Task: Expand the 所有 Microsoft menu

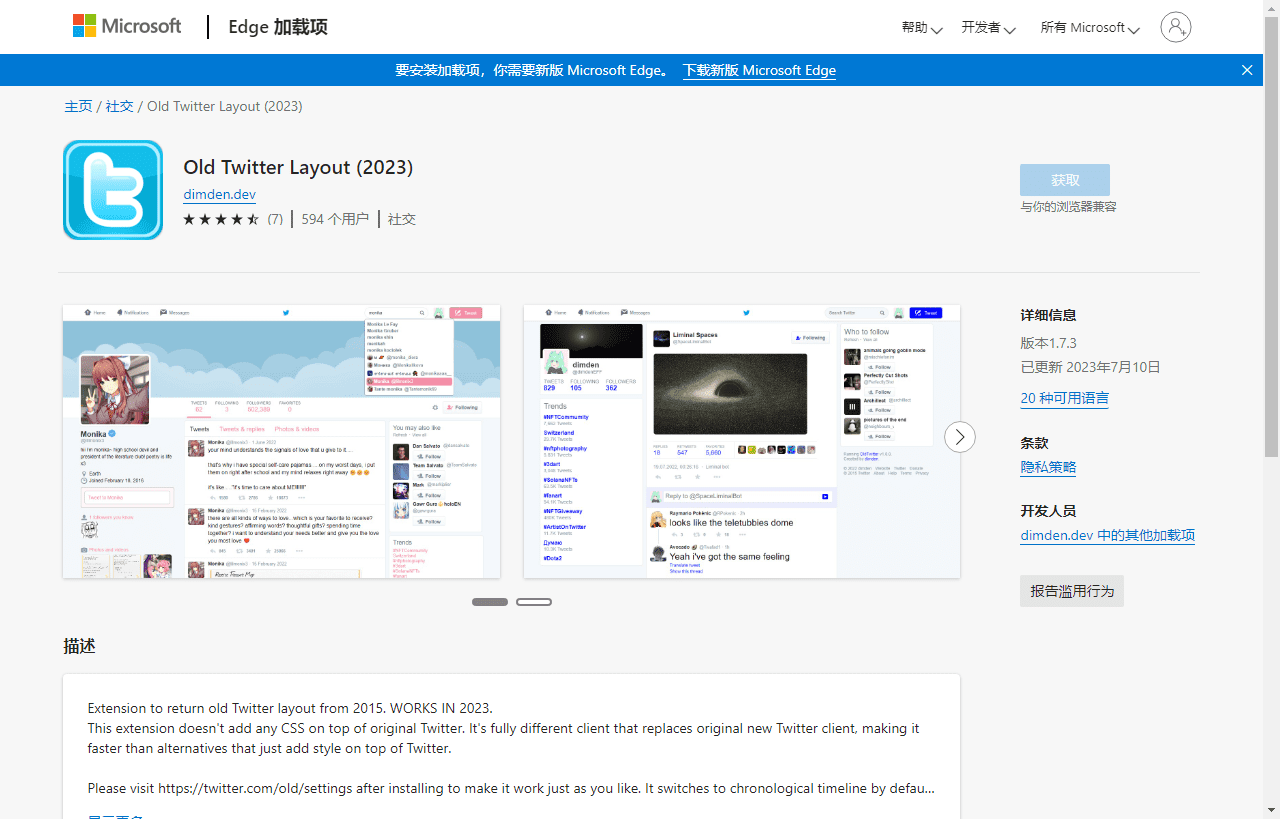Action: 1088,27
